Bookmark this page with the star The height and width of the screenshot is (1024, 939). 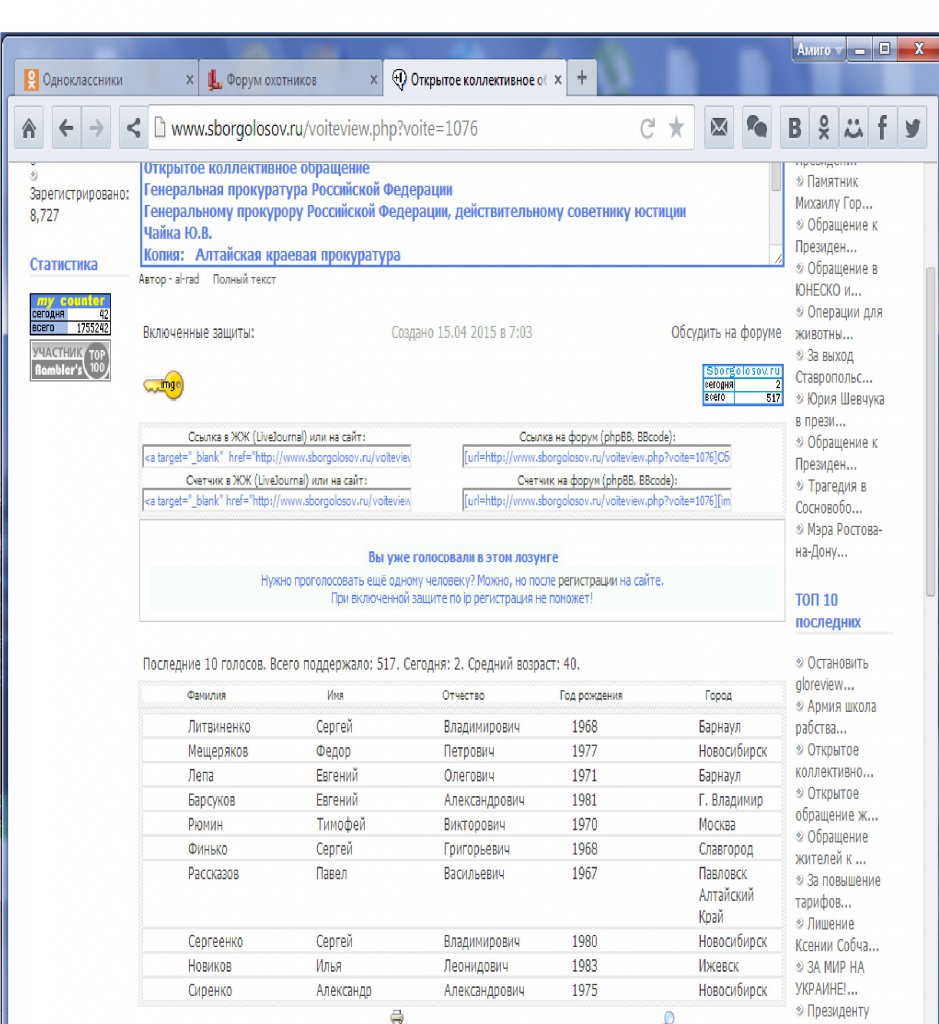tap(677, 128)
